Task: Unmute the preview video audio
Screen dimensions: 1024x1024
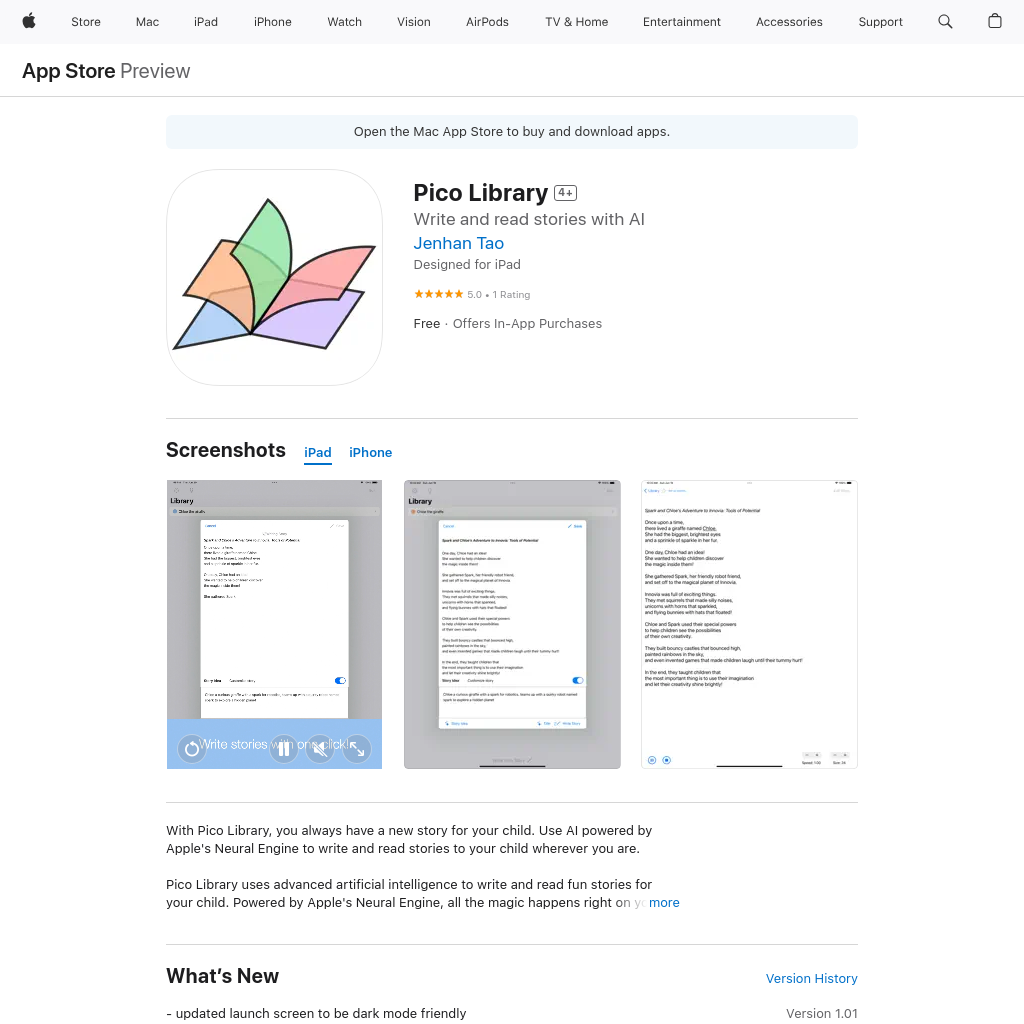Action: tap(320, 747)
